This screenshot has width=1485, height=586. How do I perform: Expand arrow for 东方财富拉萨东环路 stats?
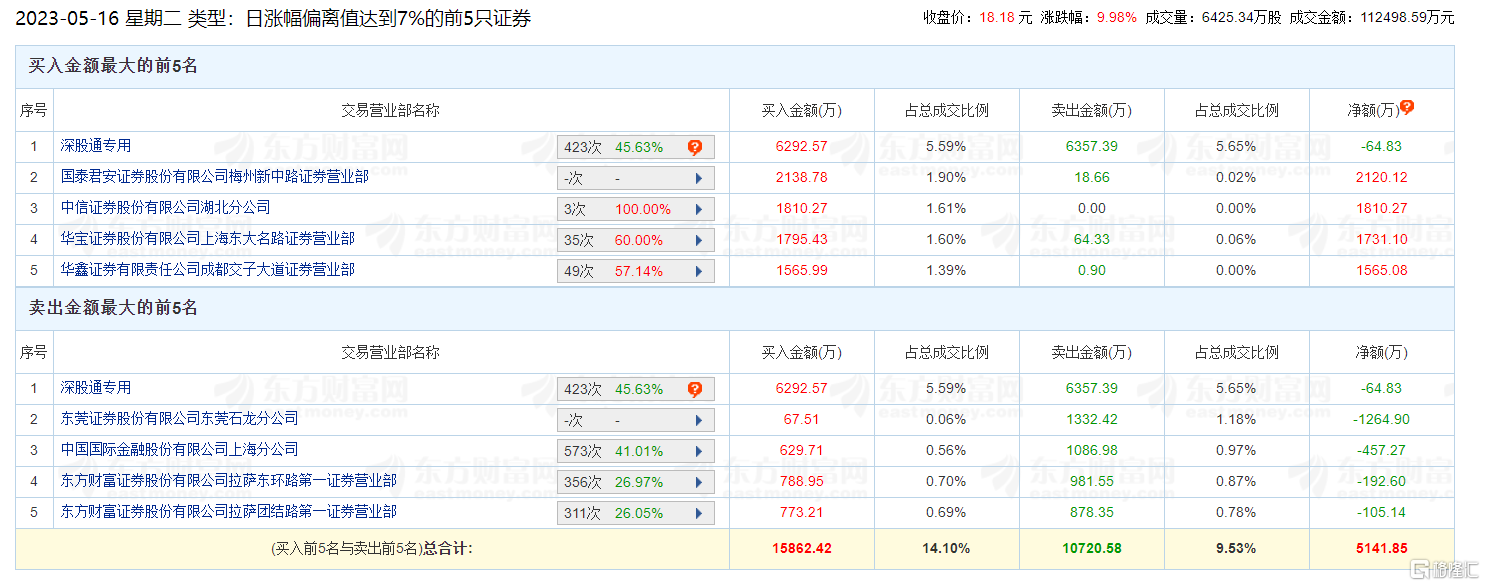click(699, 483)
